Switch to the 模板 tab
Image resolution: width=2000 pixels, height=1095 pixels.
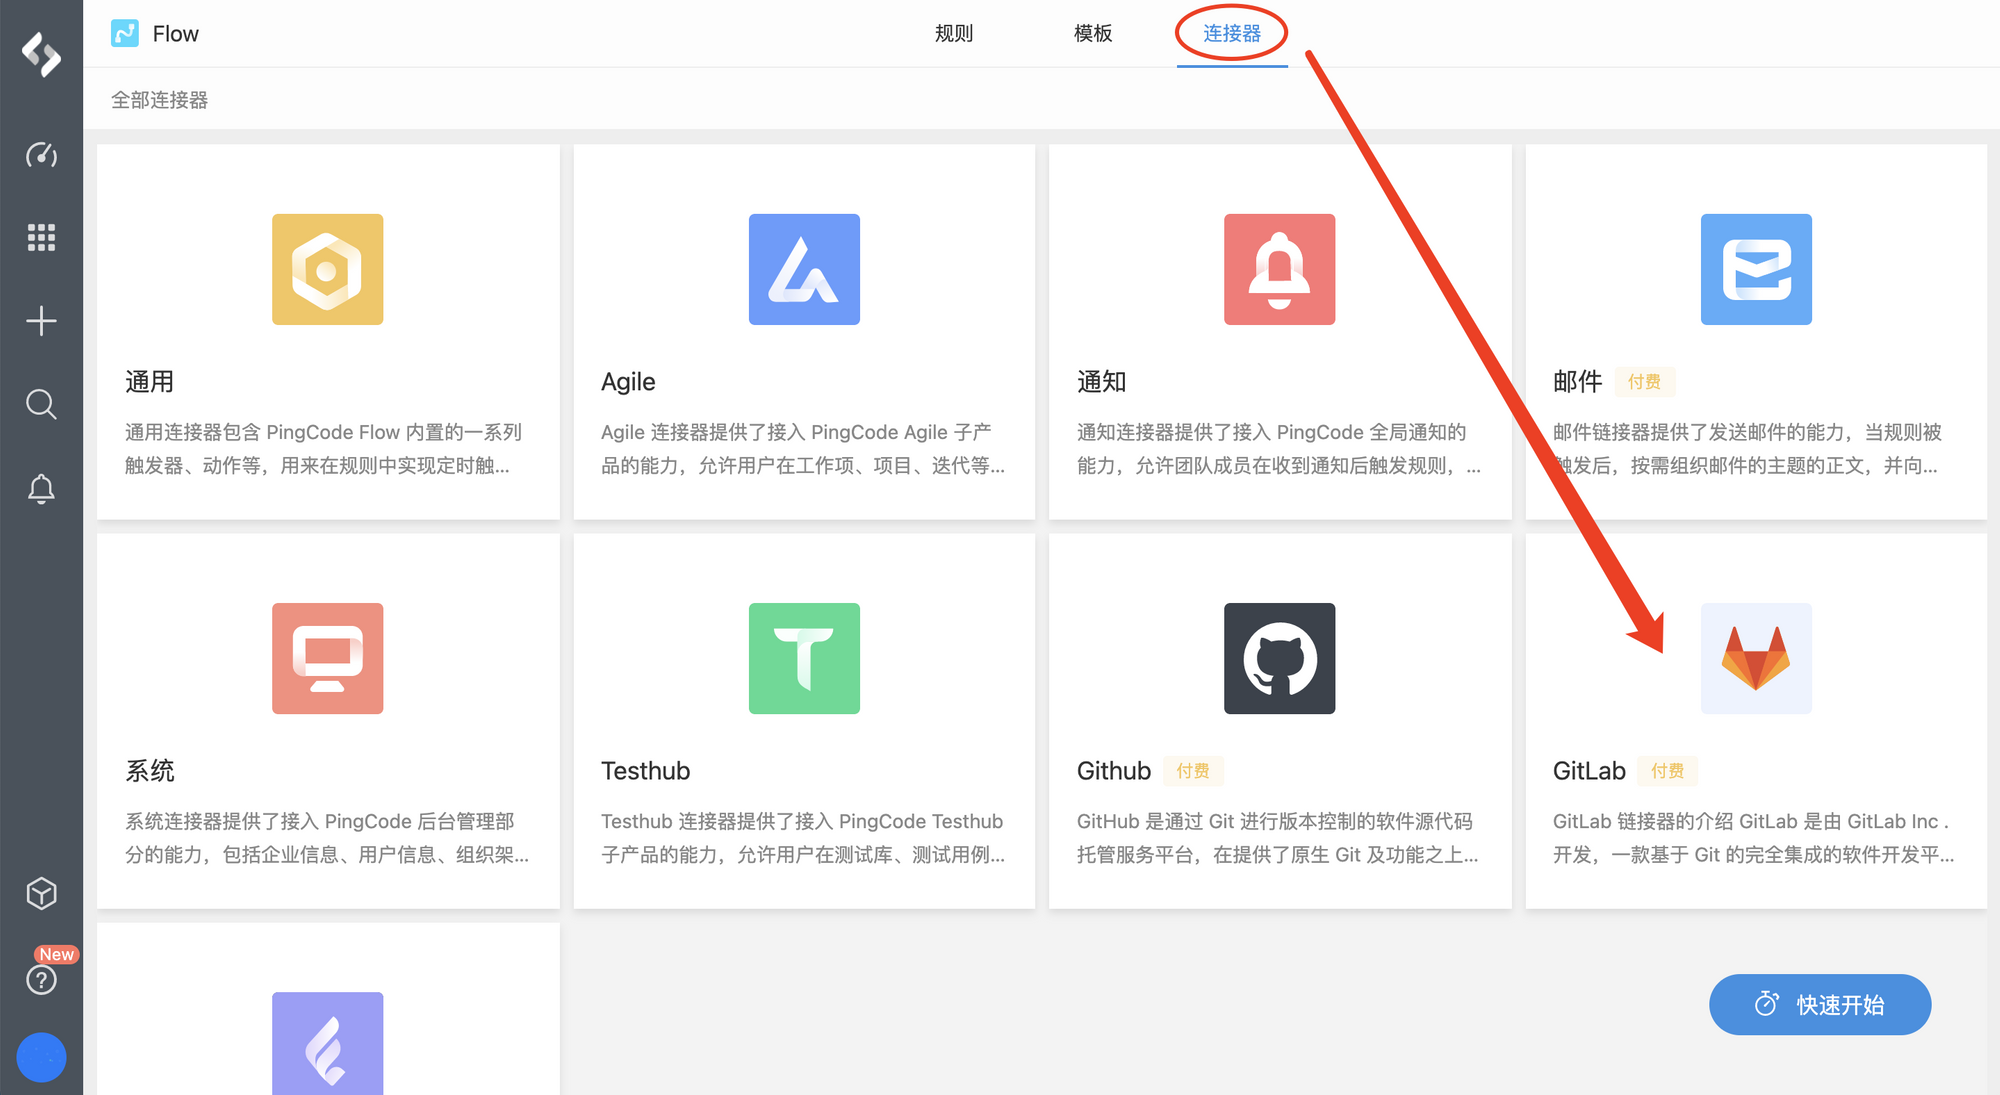(x=1093, y=33)
